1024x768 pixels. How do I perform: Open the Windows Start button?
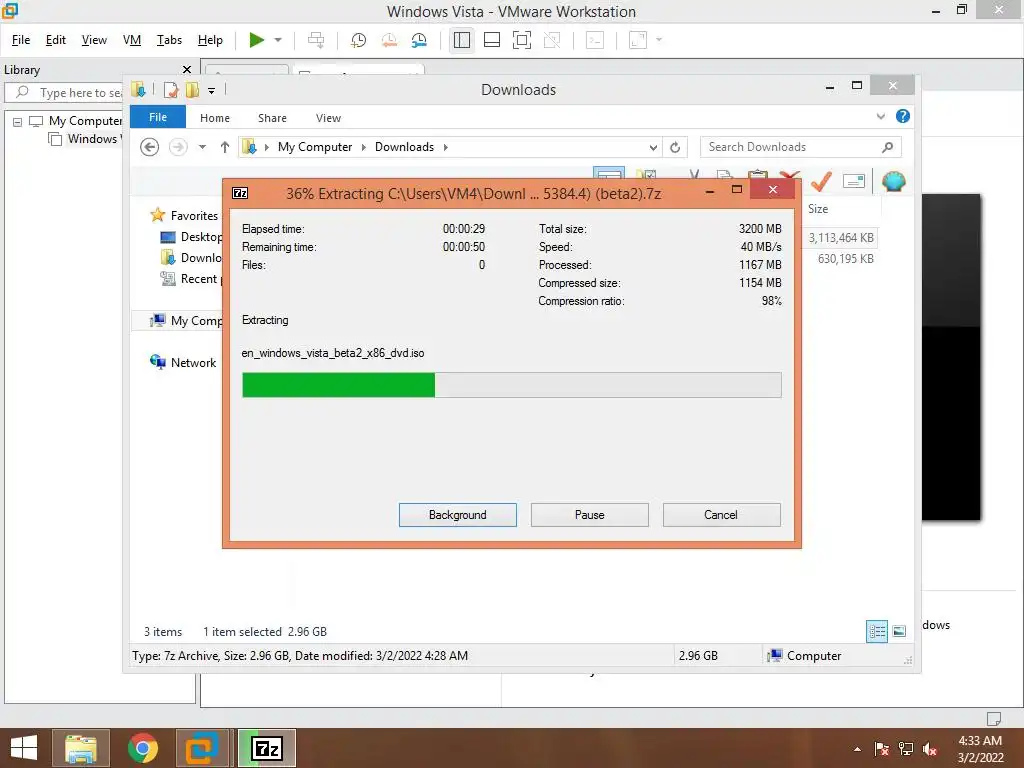[x=24, y=748]
